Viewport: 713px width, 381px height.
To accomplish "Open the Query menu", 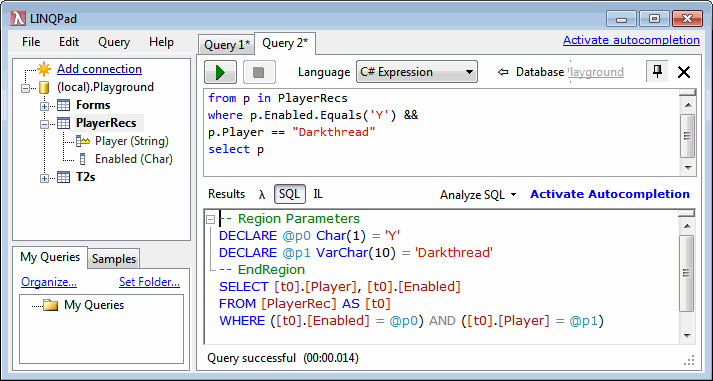I will 114,42.
